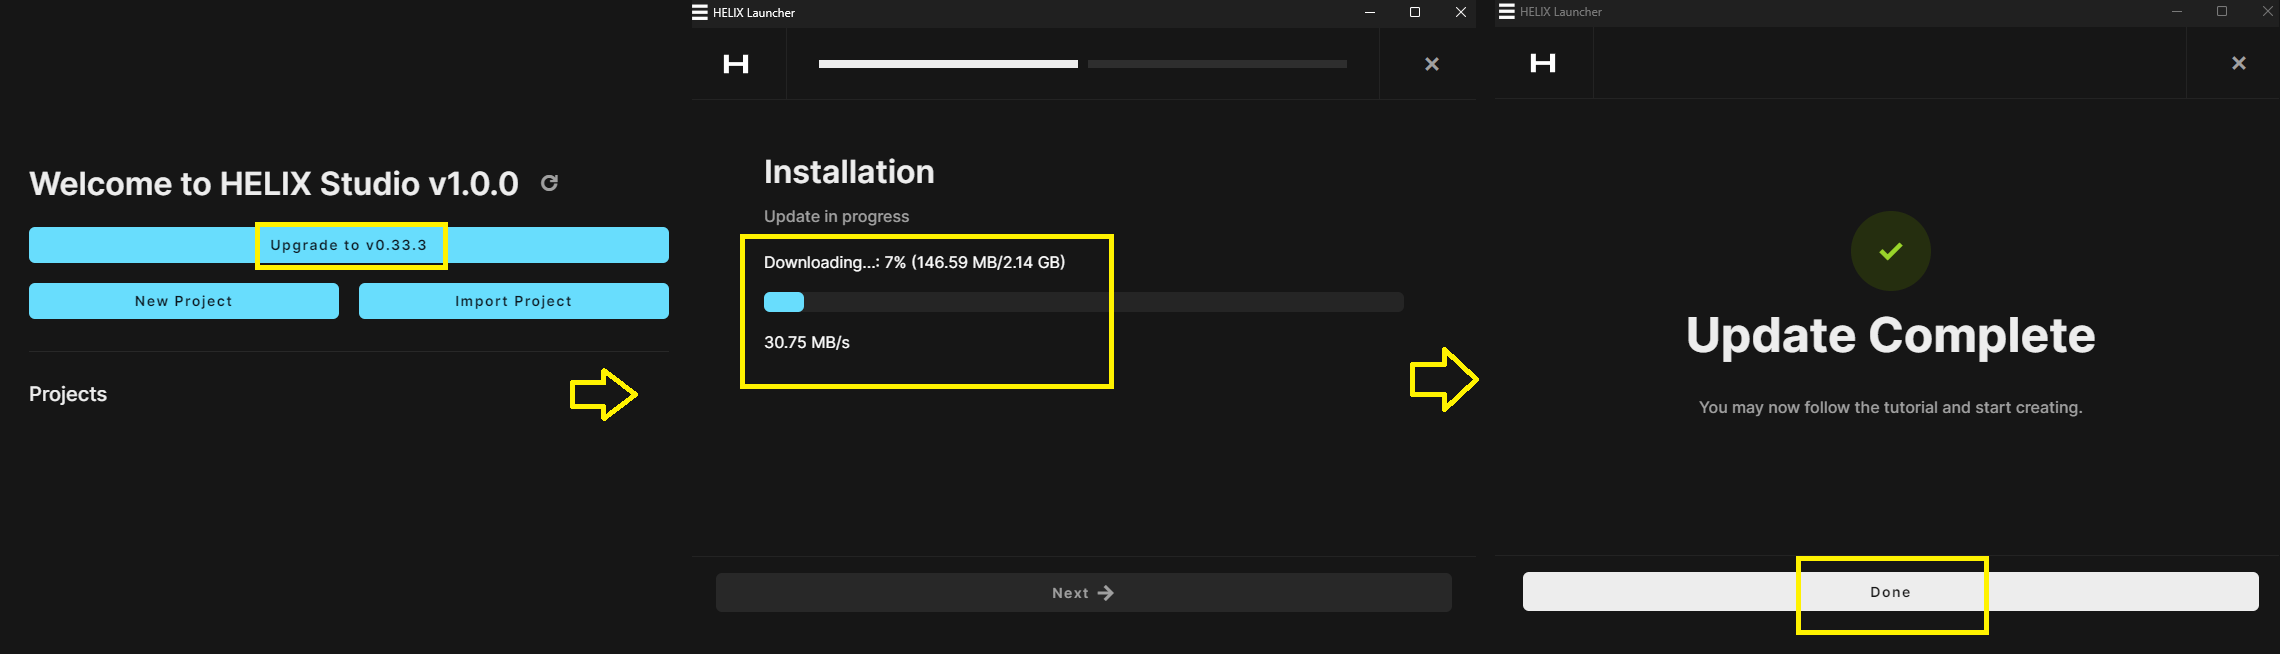Open the Import Project option
The image size is (2280, 654).
(513, 301)
